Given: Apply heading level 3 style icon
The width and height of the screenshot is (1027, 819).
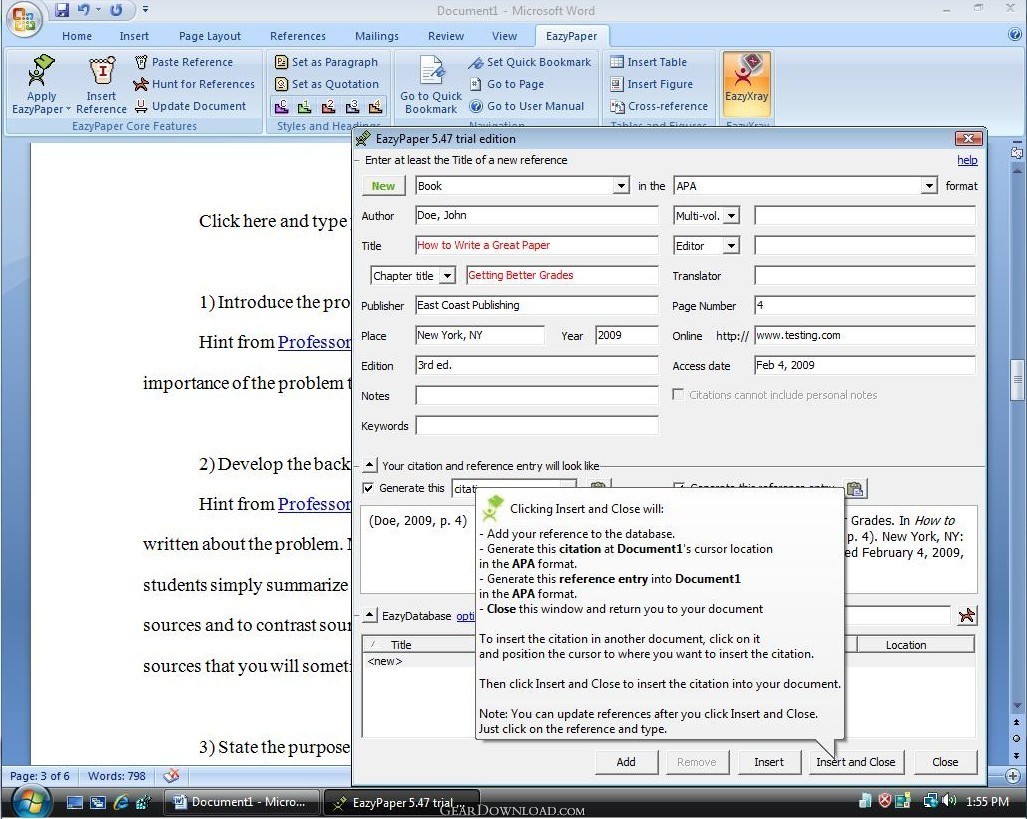Looking at the screenshot, I should point(352,106).
